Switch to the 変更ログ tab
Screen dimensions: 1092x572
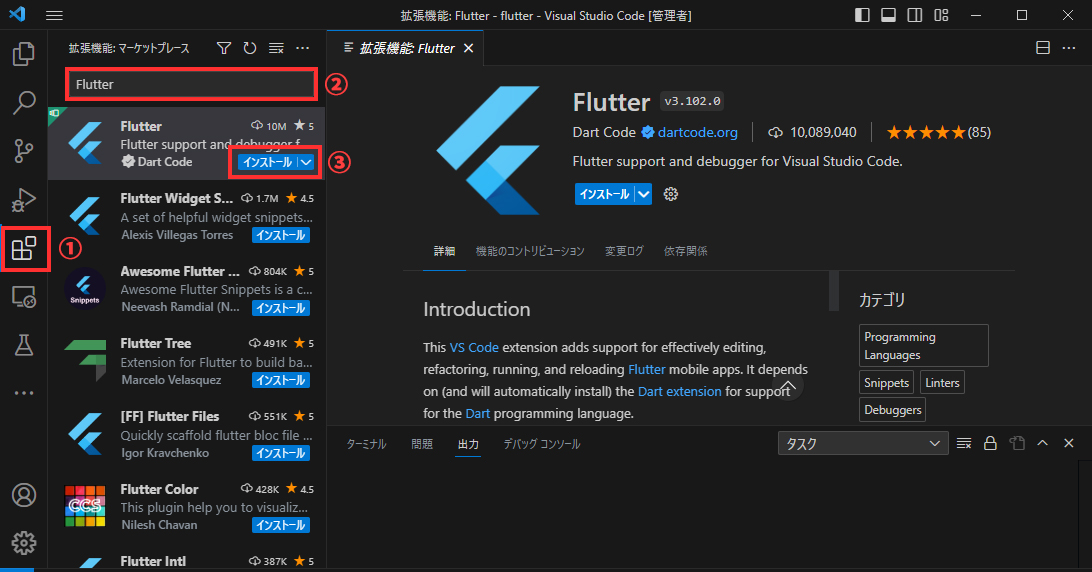(624, 251)
